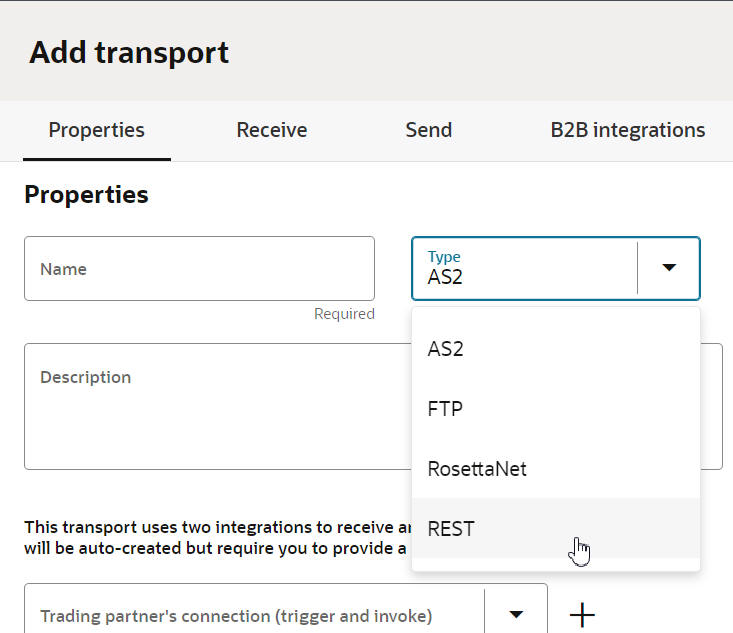The width and height of the screenshot is (733, 633).
Task: Select REST from the Type list
Action: 451,528
